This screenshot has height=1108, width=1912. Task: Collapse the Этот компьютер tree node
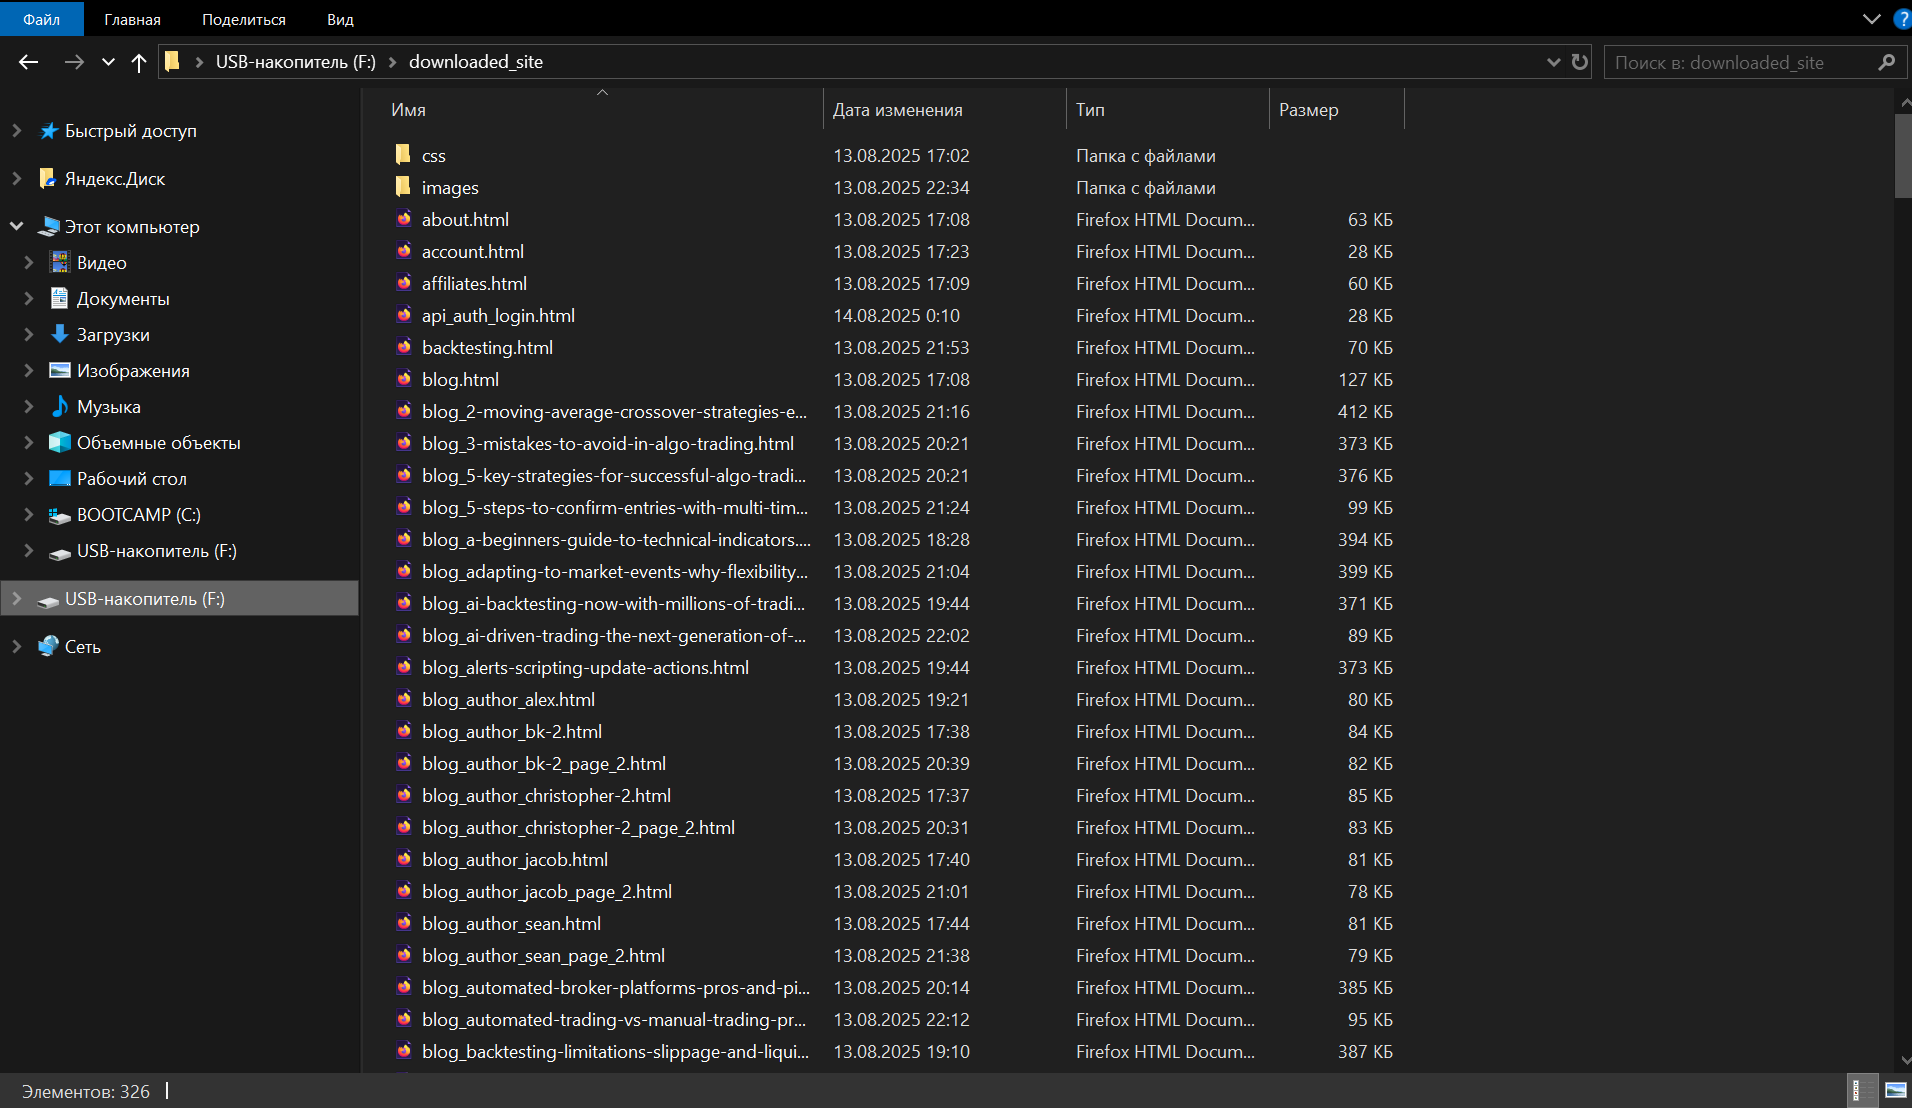(x=17, y=226)
